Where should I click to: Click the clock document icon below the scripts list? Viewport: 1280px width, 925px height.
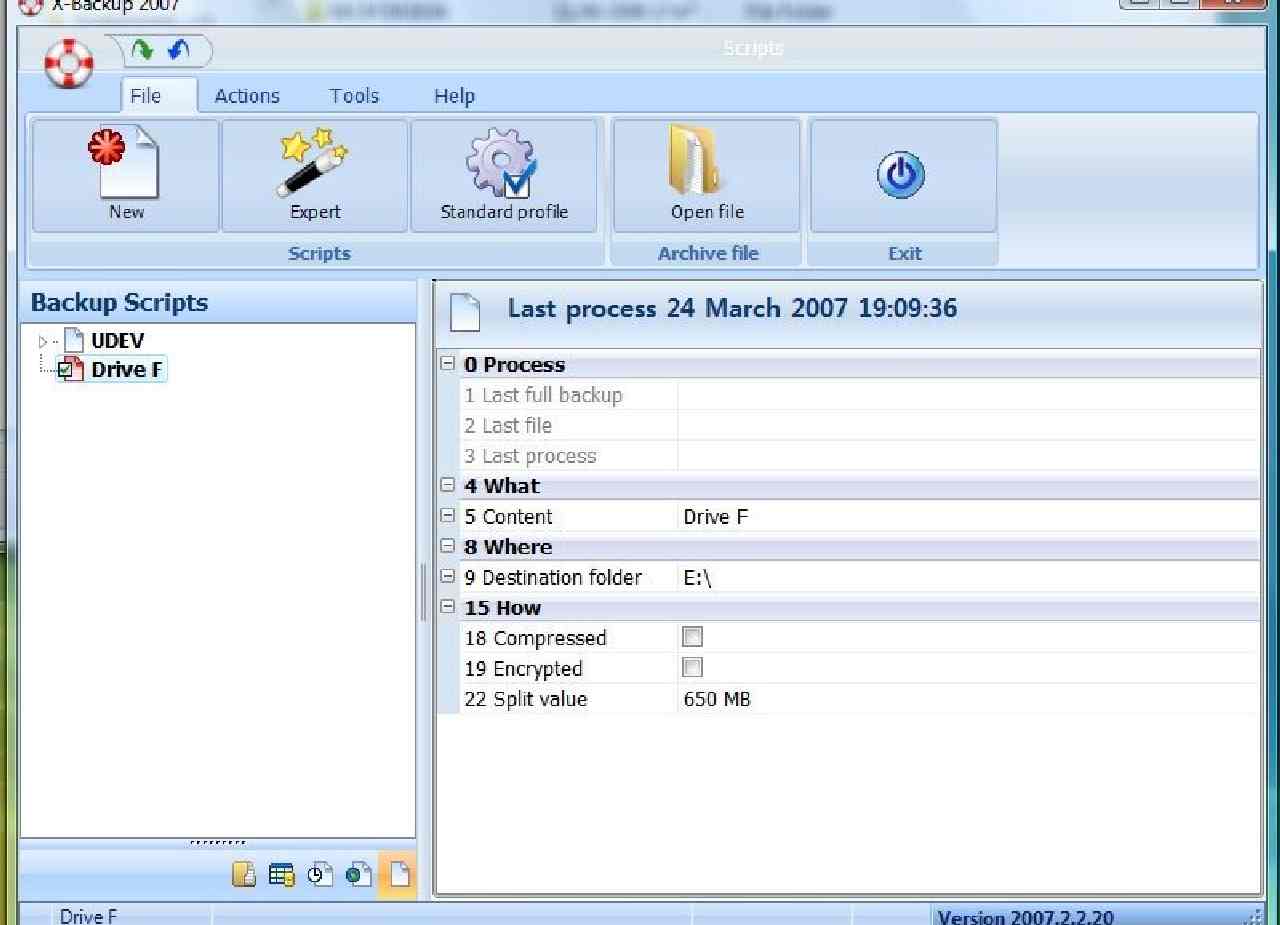(320, 875)
